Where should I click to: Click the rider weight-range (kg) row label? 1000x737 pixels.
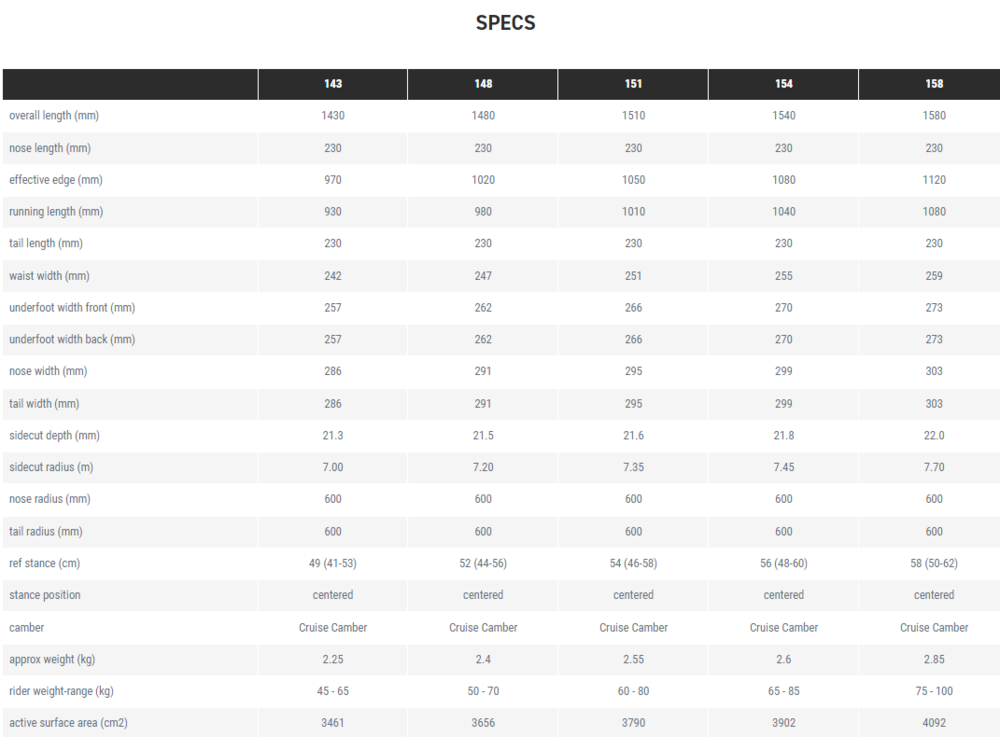point(60,691)
